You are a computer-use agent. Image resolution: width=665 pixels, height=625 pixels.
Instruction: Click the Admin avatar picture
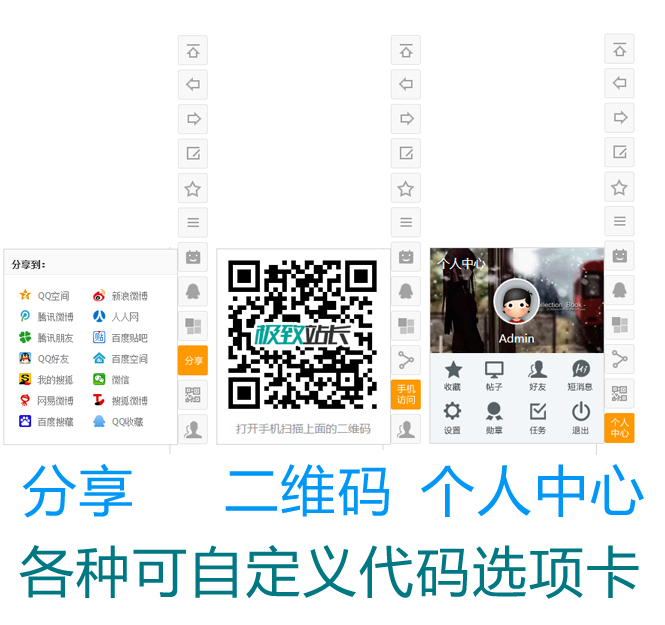tap(517, 301)
